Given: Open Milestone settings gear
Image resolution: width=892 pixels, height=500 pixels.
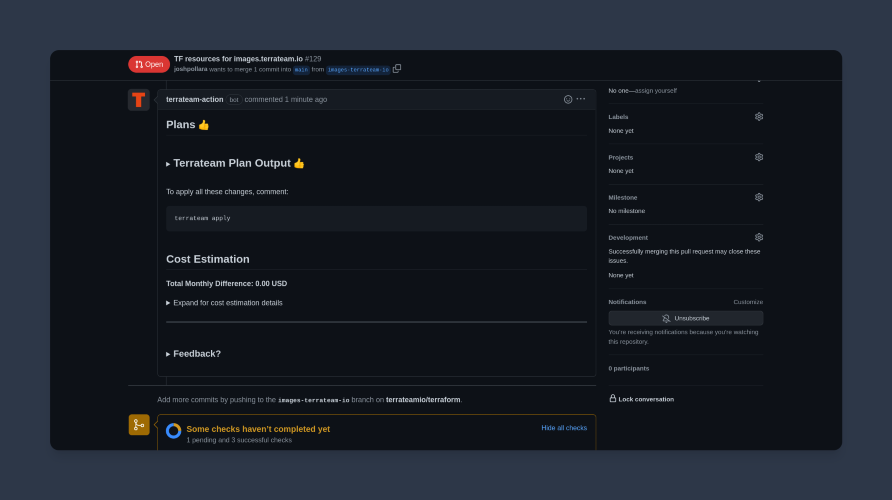Looking at the screenshot, I should point(759,197).
